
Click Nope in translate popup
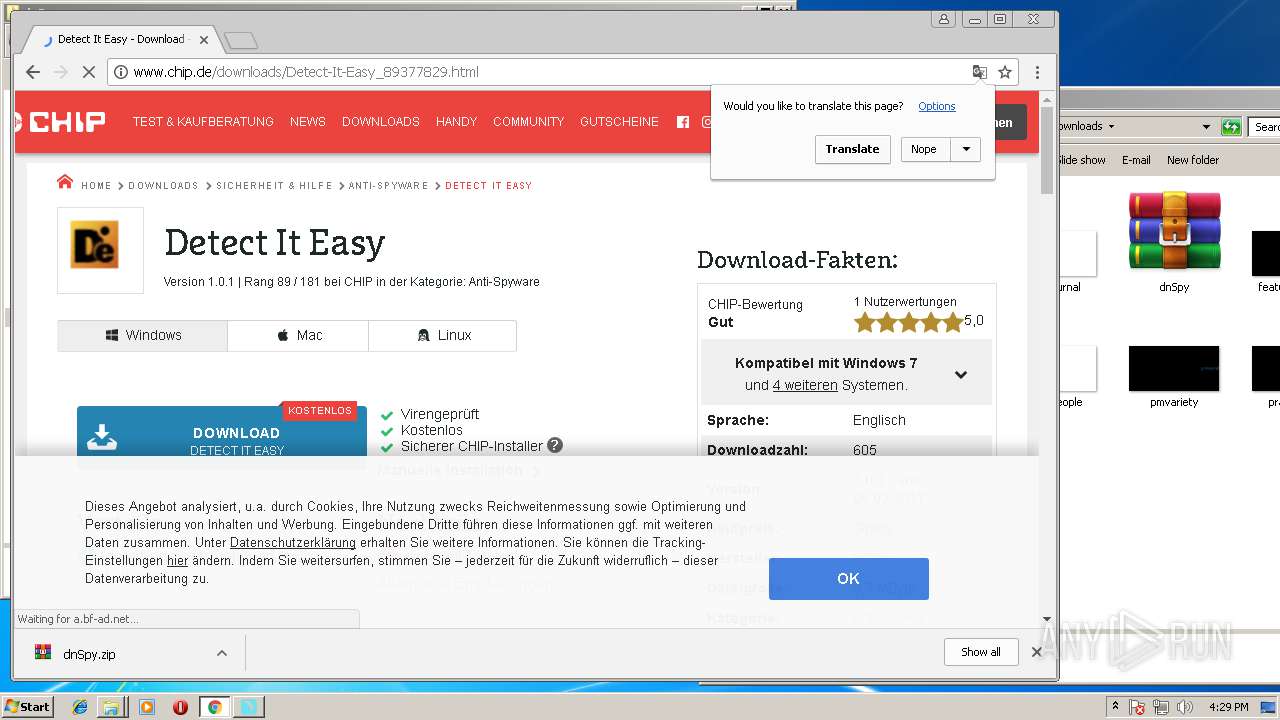click(925, 149)
